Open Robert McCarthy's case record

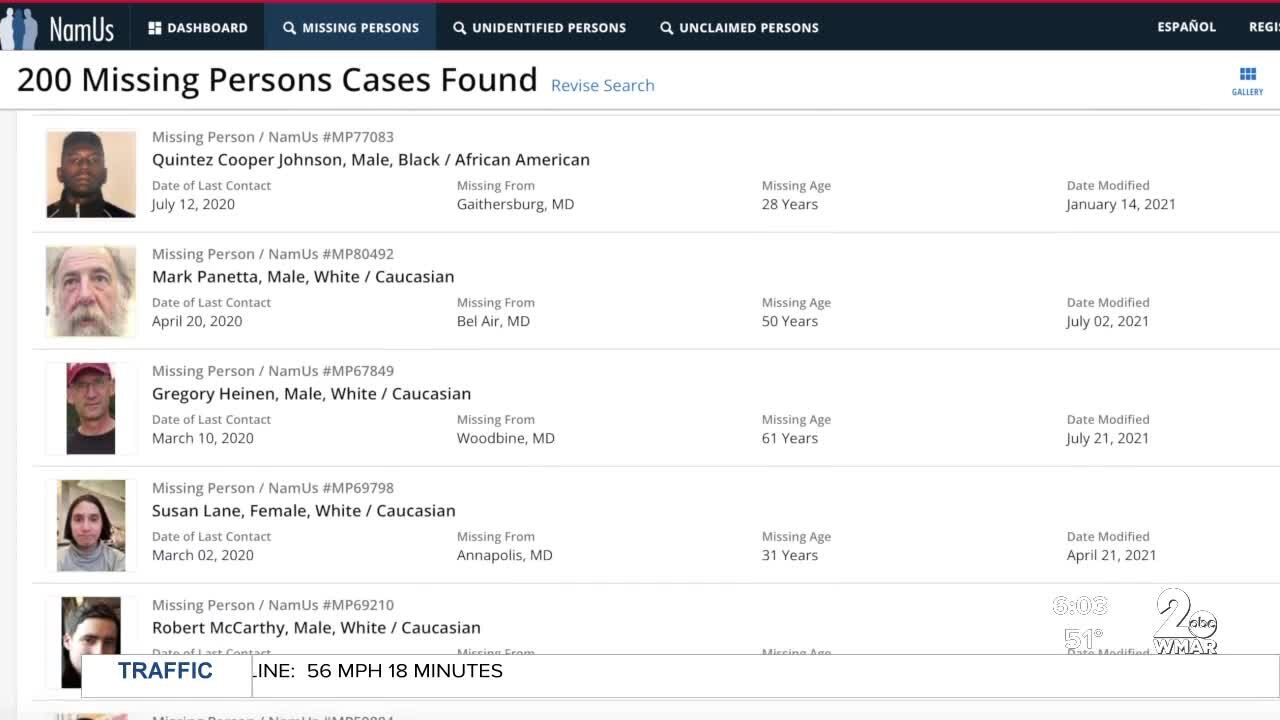(x=316, y=627)
